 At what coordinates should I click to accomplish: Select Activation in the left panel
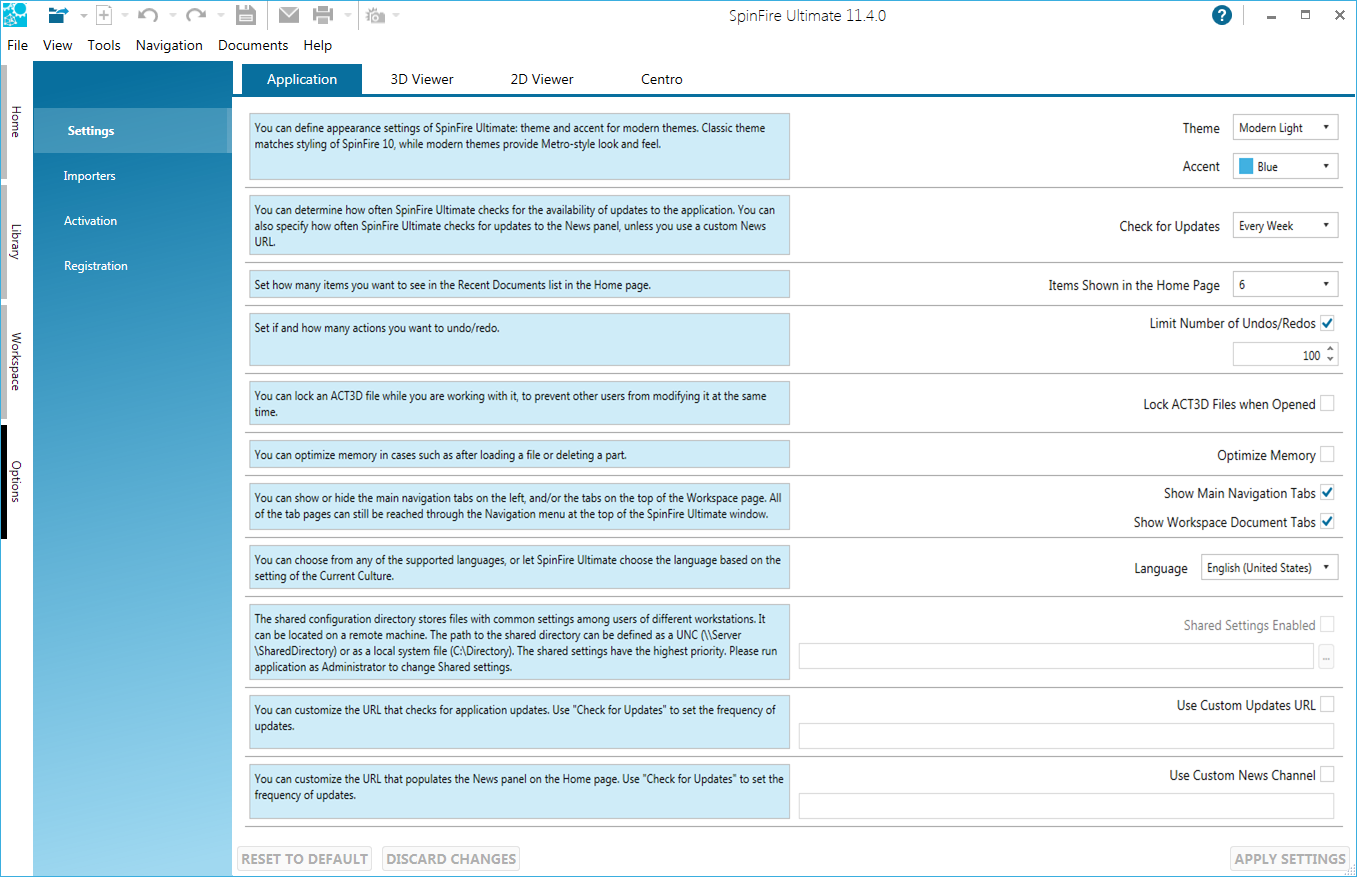click(131, 221)
